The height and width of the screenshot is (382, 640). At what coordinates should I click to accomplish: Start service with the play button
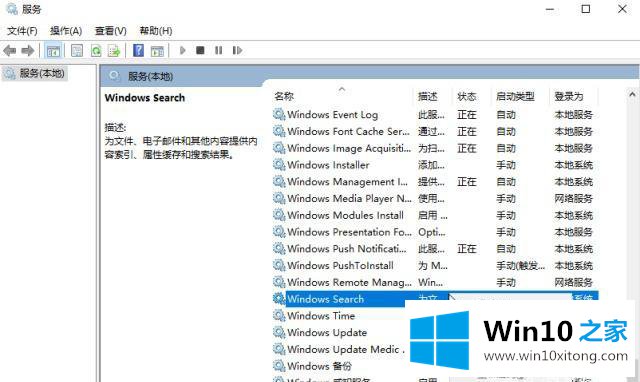[x=182, y=50]
